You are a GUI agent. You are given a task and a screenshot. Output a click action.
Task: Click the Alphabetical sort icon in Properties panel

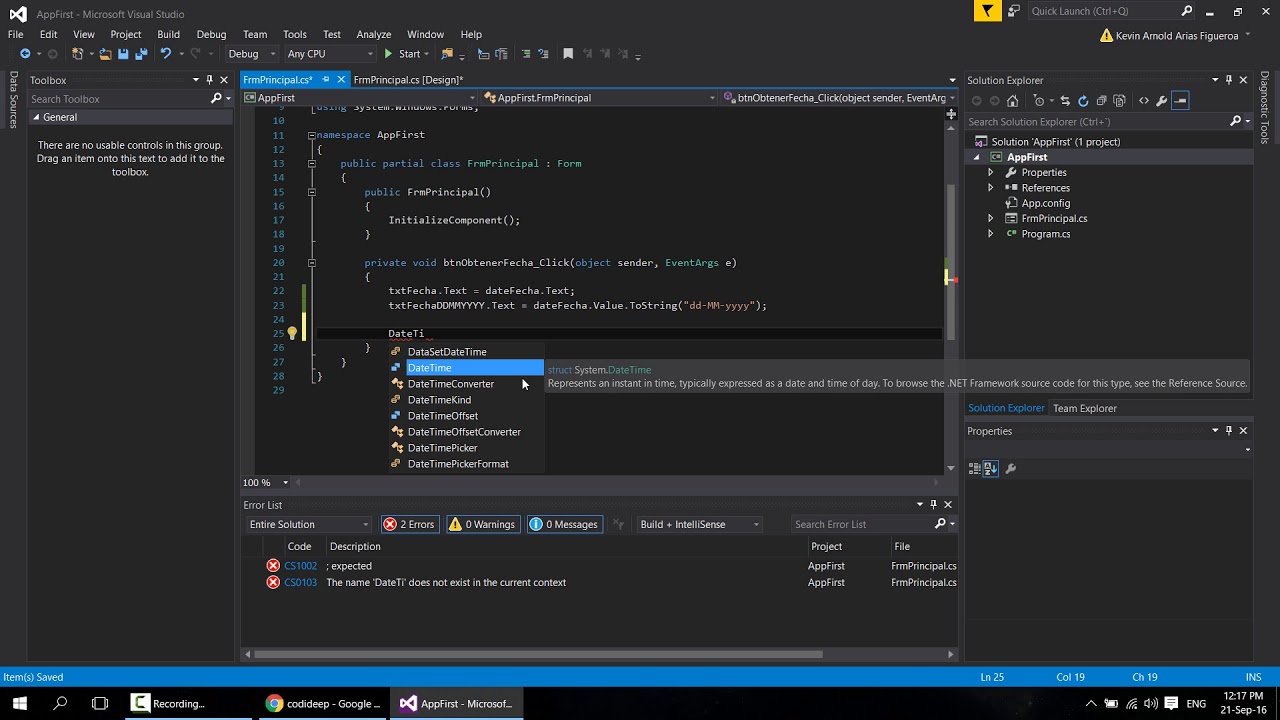tap(991, 468)
